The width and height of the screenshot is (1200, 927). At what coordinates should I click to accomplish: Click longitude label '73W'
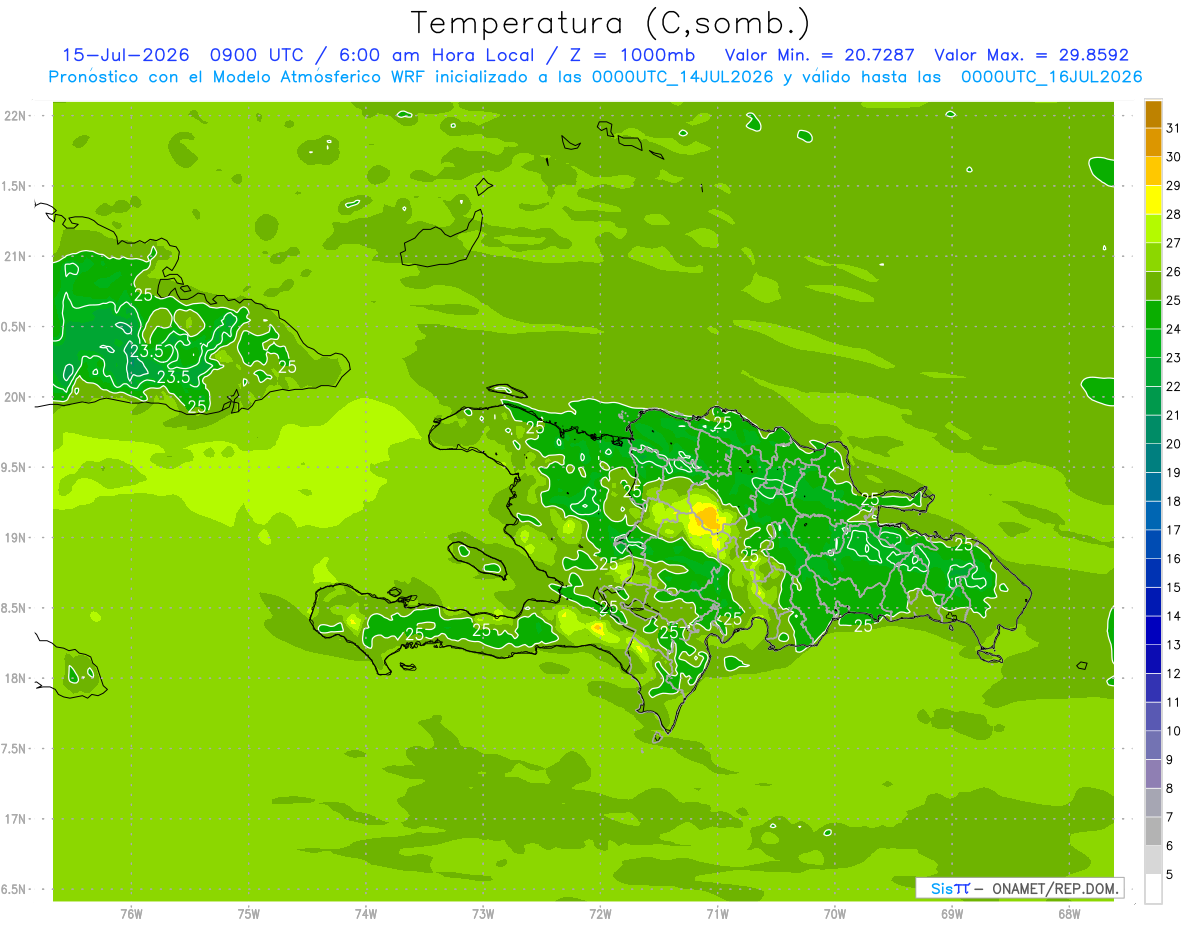pos(483,915)
